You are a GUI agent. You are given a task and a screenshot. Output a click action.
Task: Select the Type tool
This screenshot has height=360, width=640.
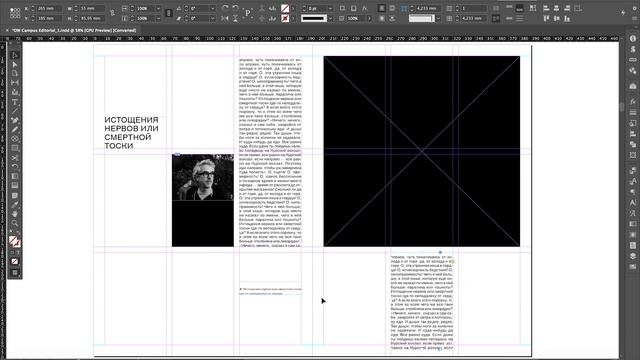coord(15,102)
